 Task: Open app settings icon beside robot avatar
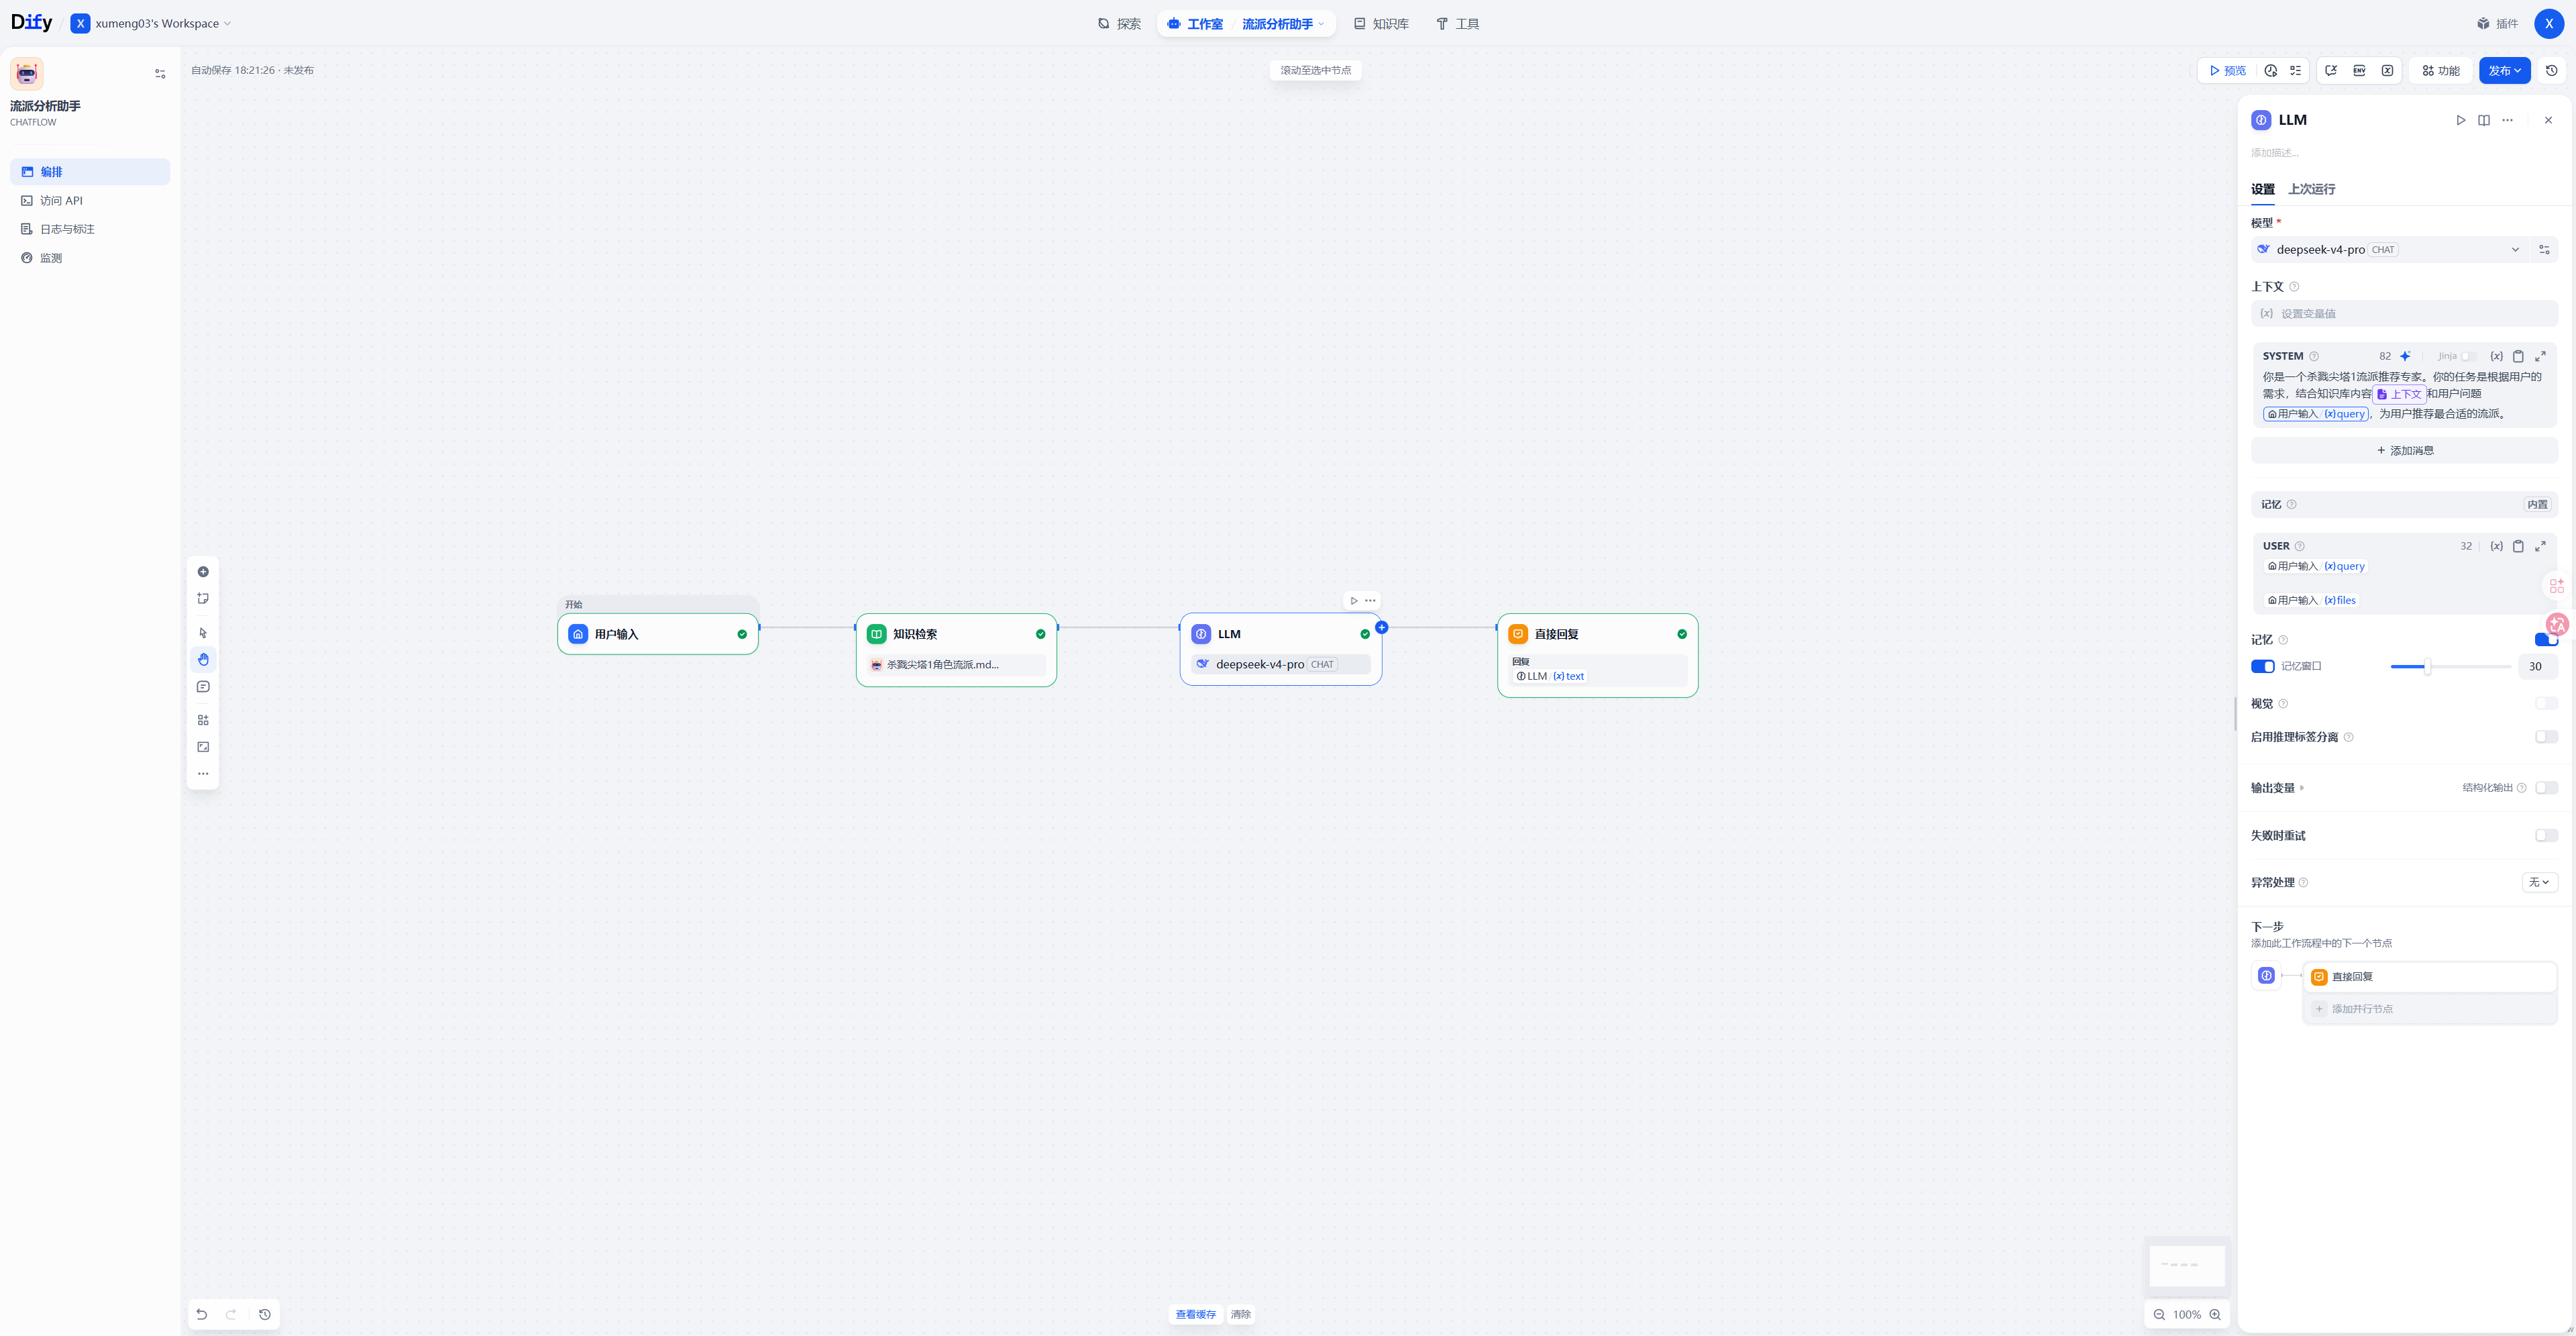coord(160,74)
